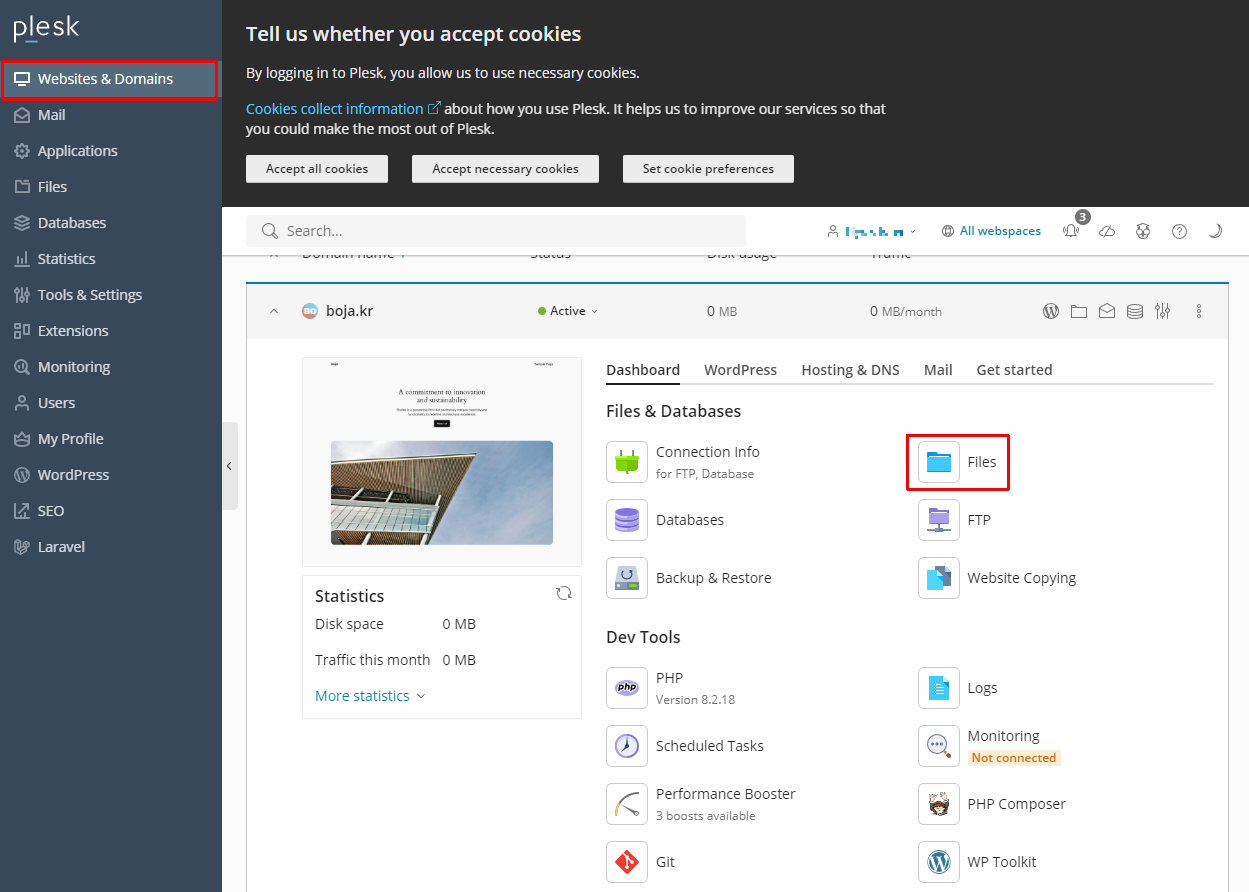The image size is (1249, 892).
Task: Open Databases under Files & Databases
Action: [666, 520]
